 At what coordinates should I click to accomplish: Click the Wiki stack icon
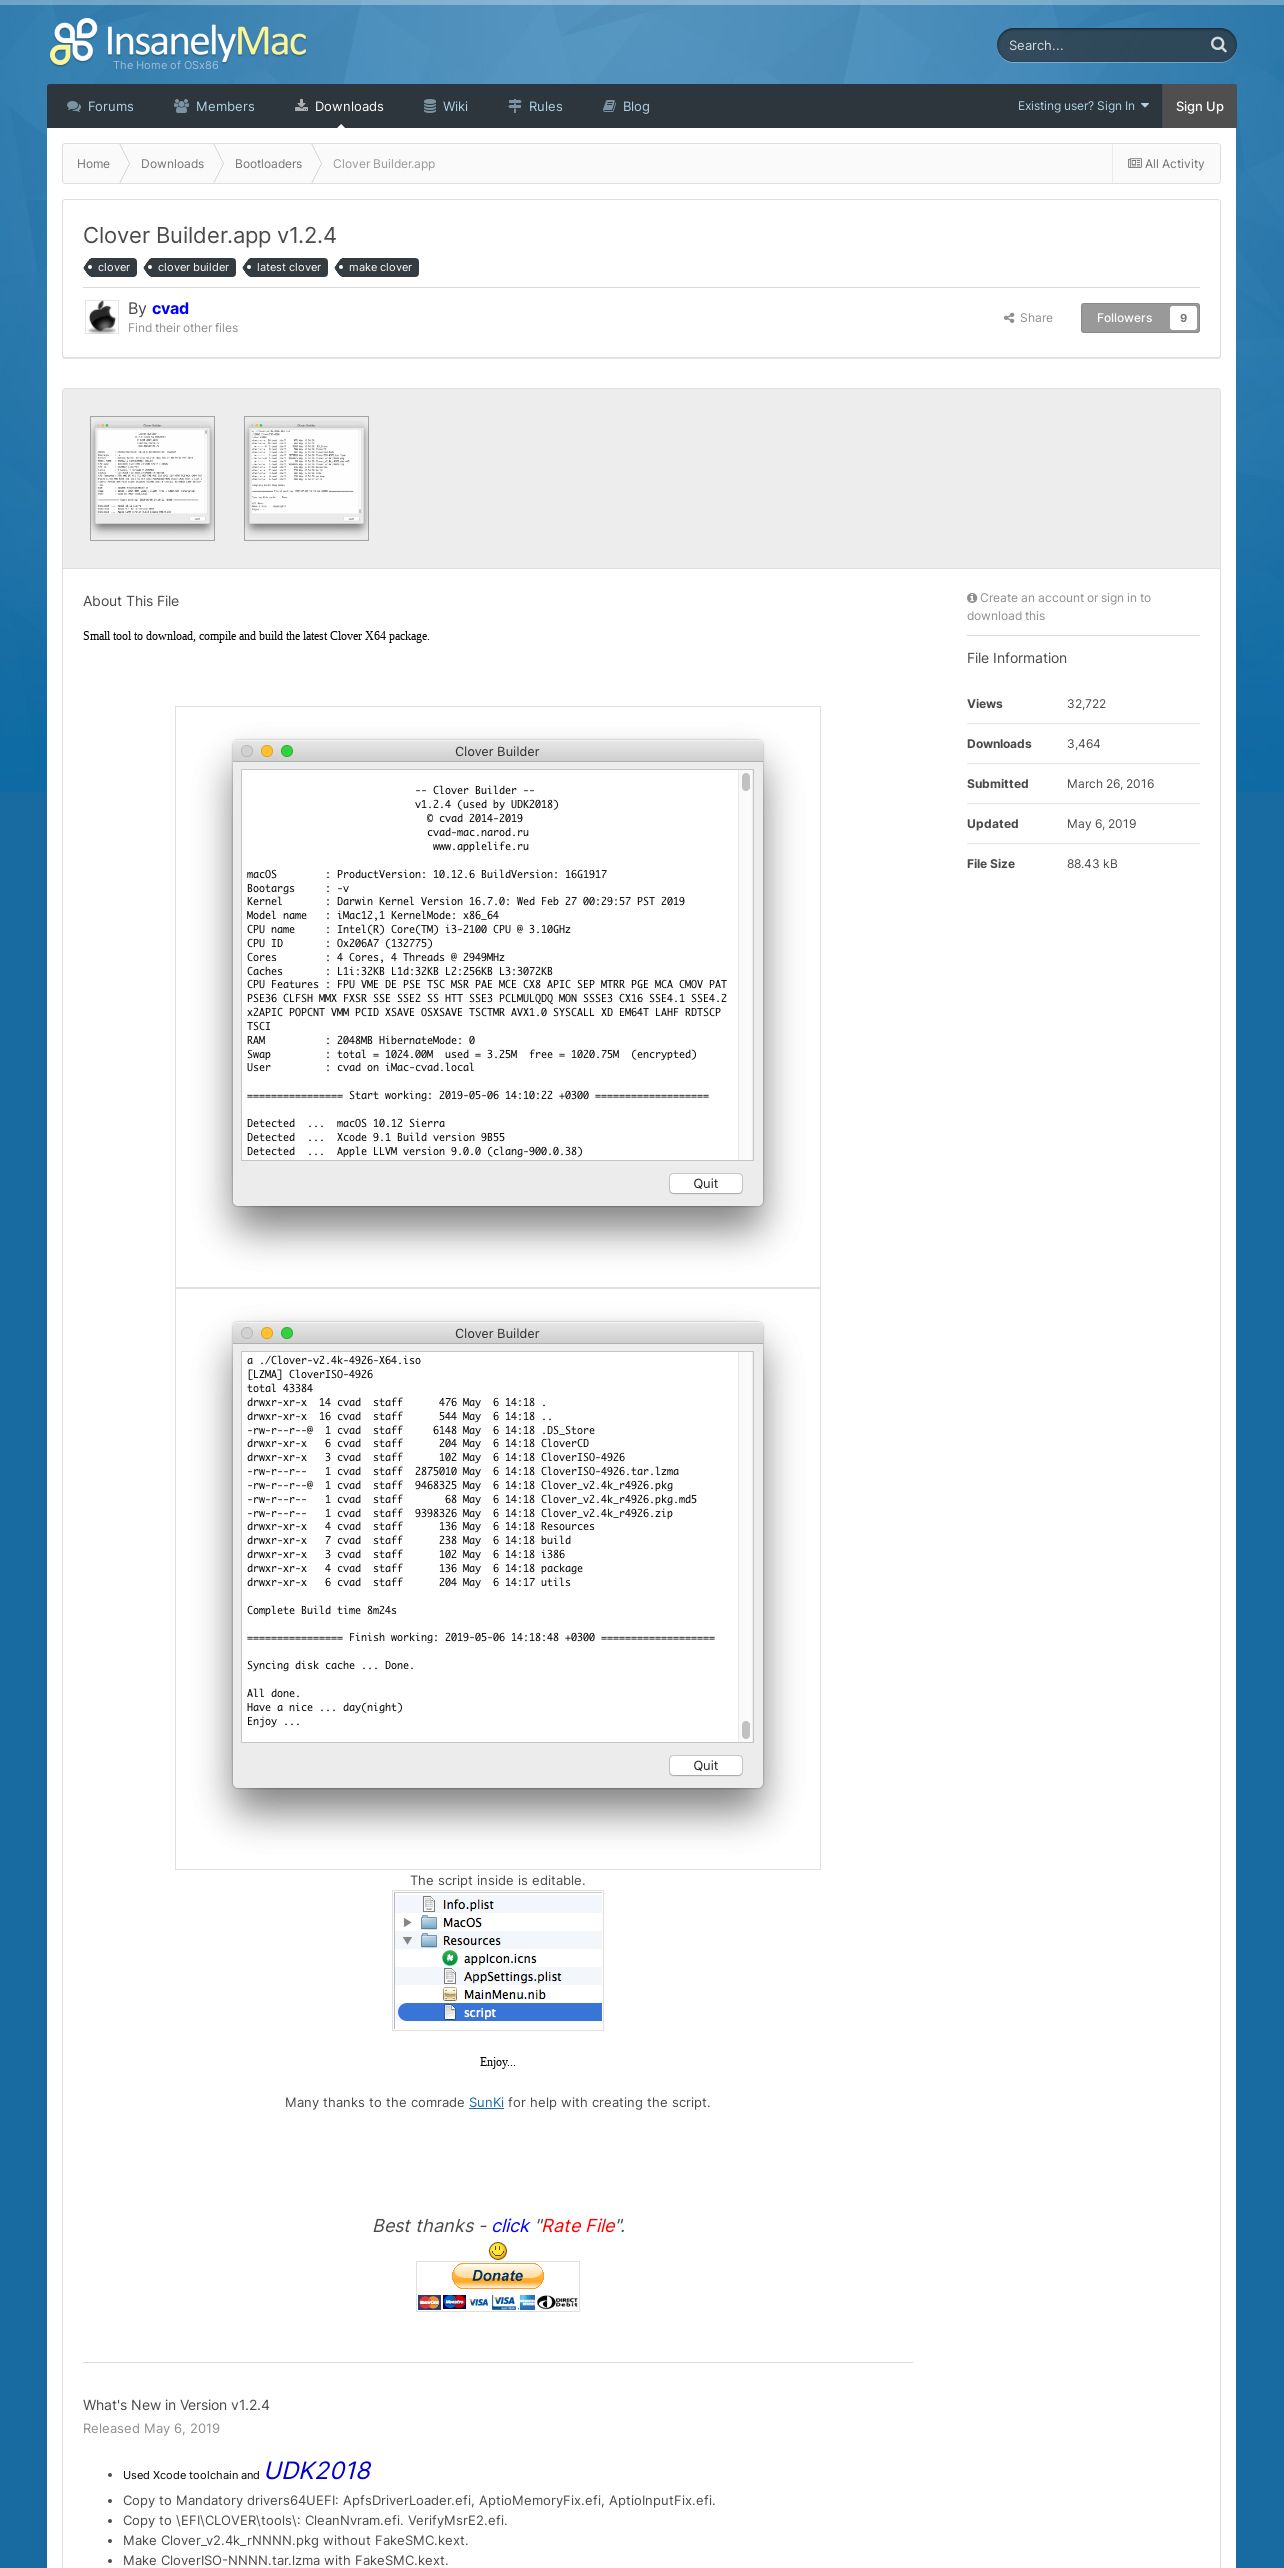430,106
